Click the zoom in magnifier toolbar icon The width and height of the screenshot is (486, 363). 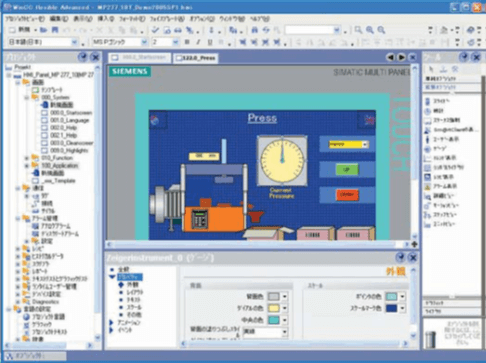pyautogui.click(x=370, y=30)
